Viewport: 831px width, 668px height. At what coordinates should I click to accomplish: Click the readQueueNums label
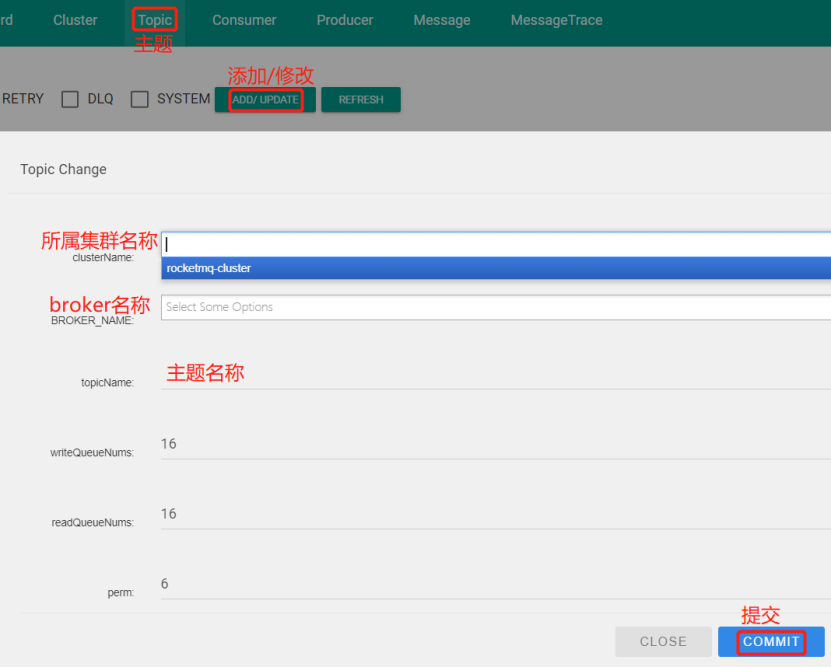click(93, 523)
